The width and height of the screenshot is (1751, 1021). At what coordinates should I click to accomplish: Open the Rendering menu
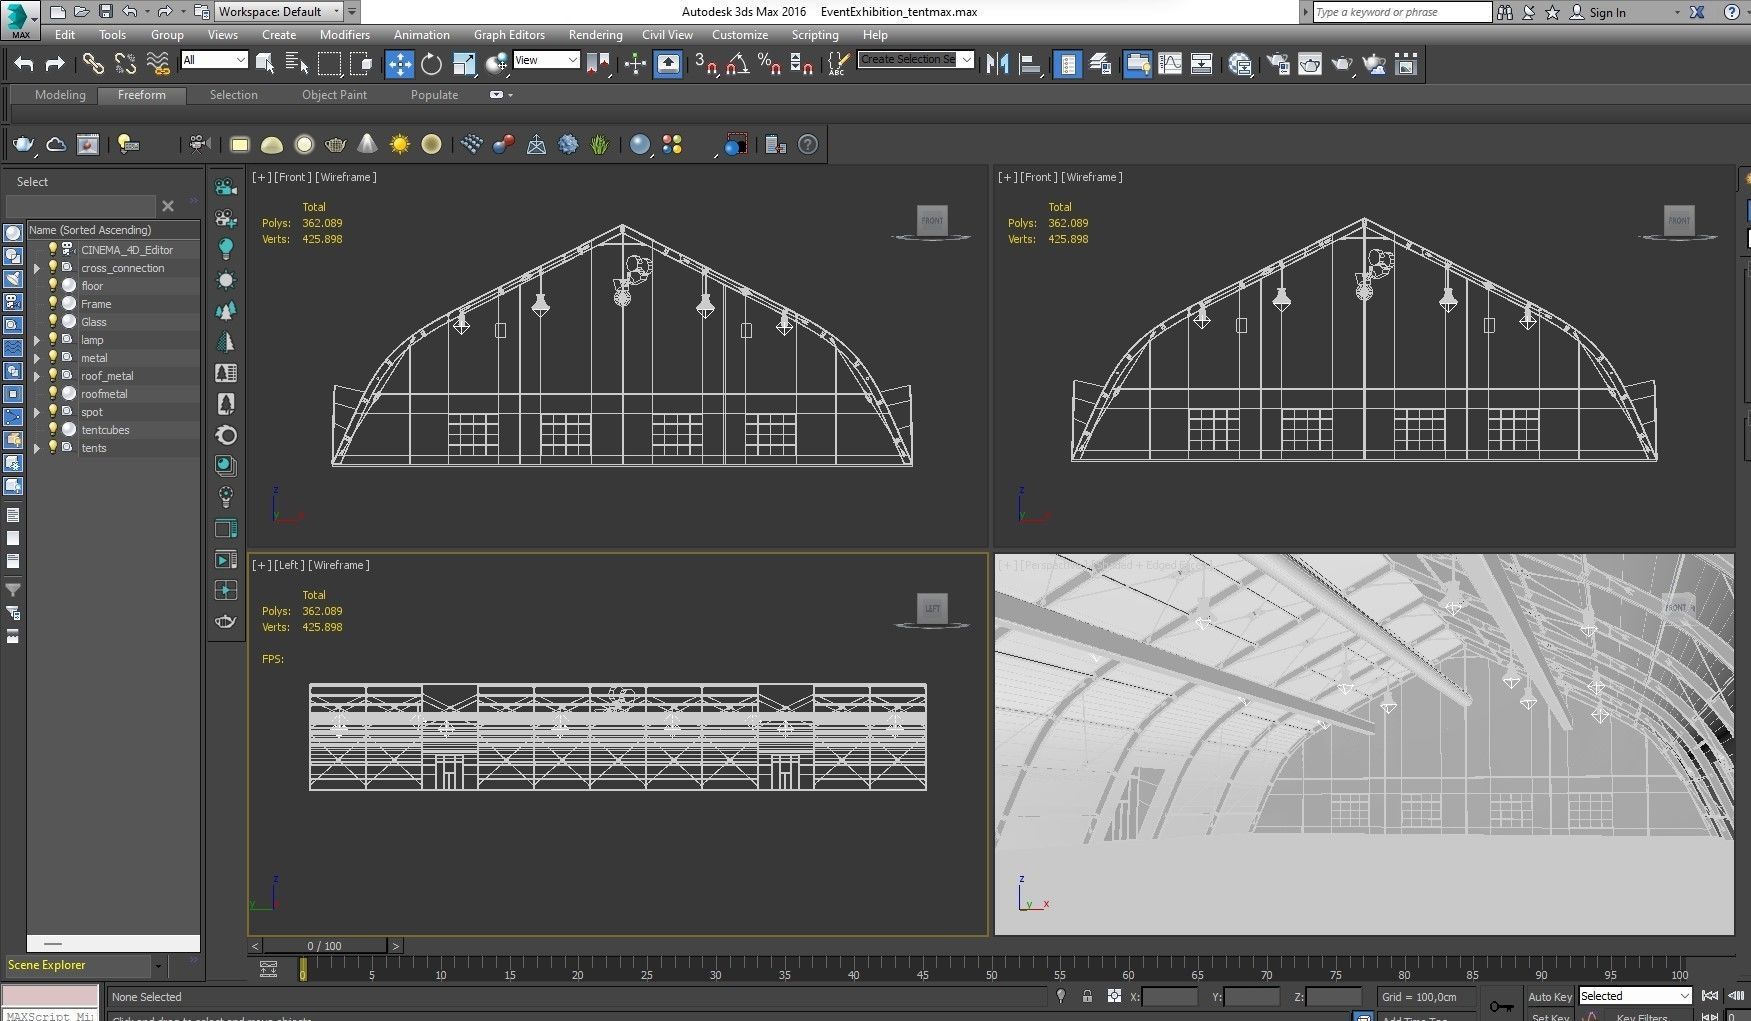pos(595,35)
